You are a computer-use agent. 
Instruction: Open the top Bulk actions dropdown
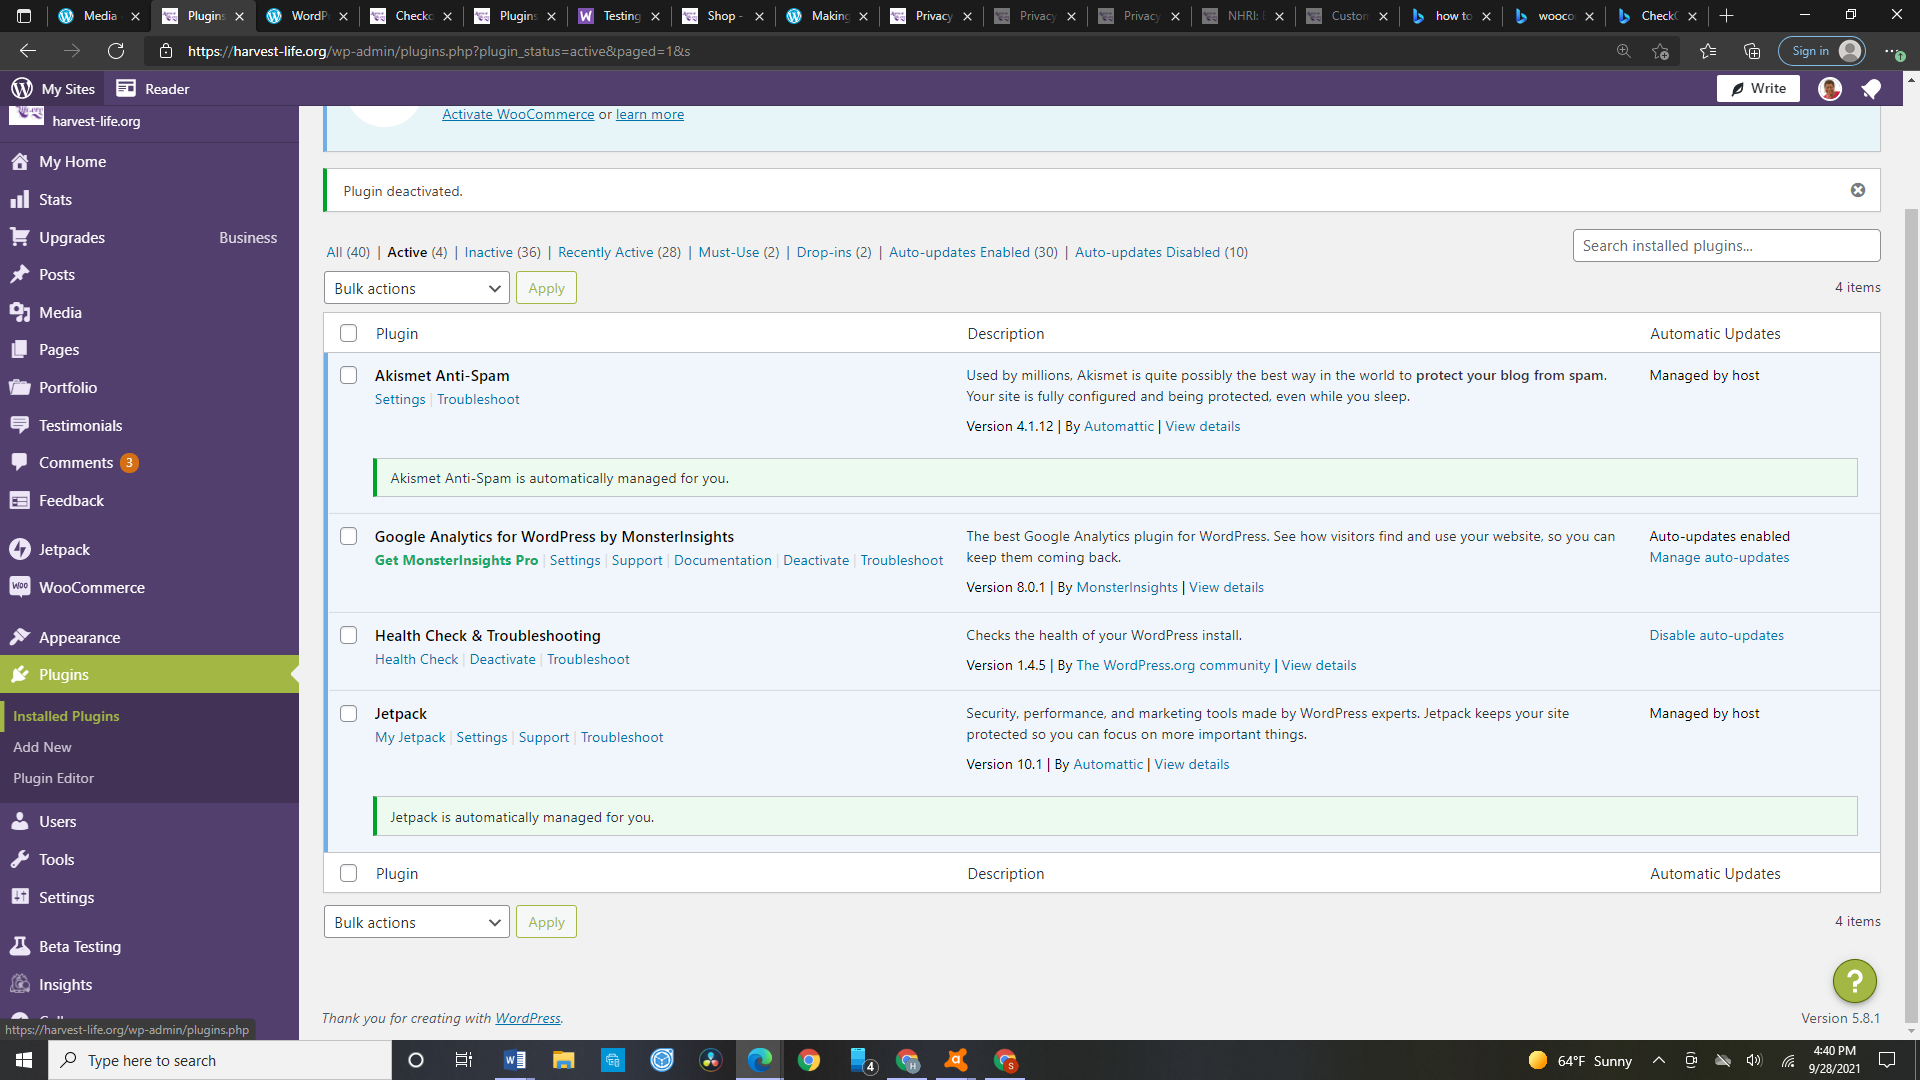[416, 288]
